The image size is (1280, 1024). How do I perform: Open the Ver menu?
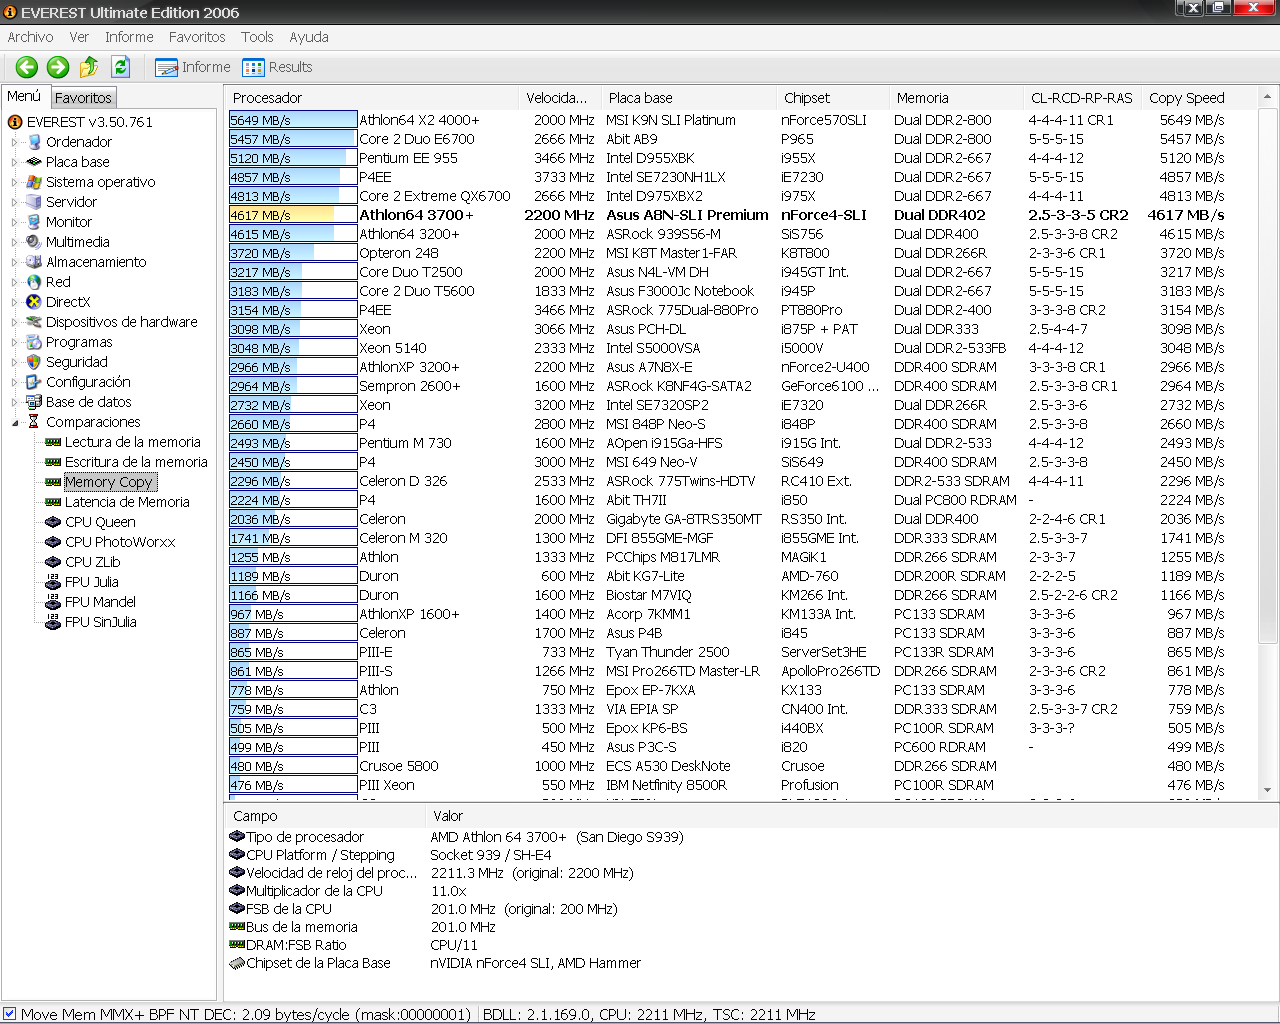79,37
